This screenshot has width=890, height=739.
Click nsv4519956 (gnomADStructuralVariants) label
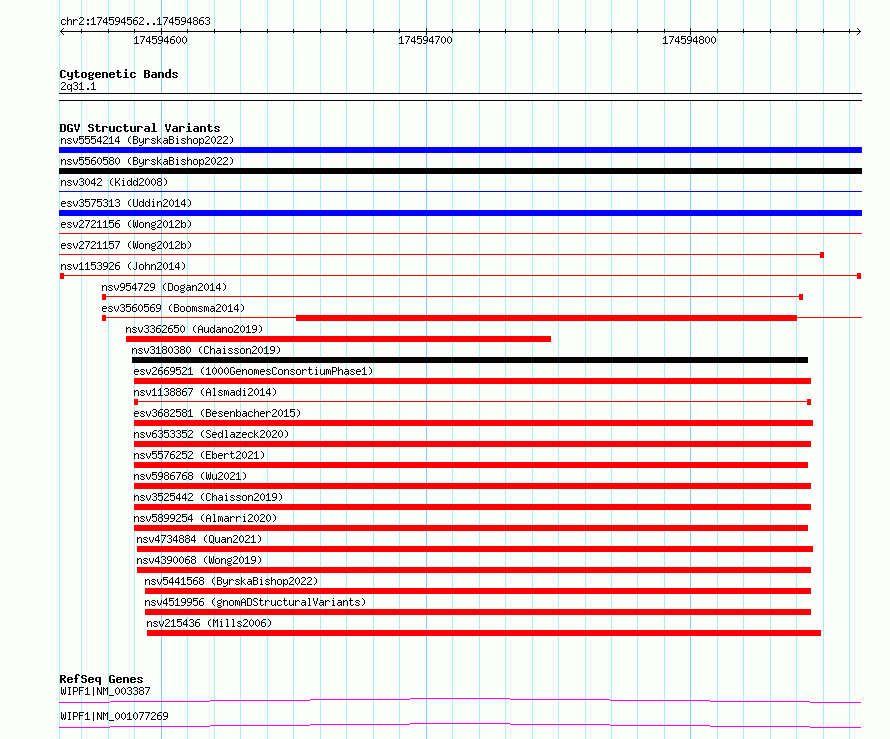point(255,602)
